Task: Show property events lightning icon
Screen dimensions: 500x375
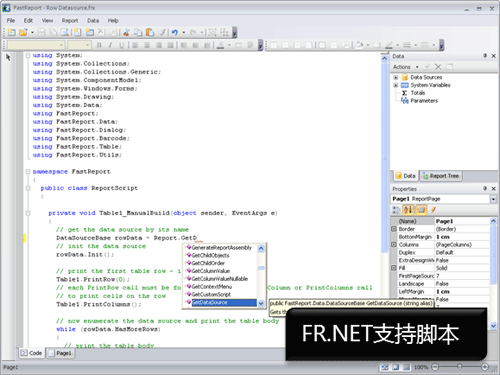Action: pos(433,210)
